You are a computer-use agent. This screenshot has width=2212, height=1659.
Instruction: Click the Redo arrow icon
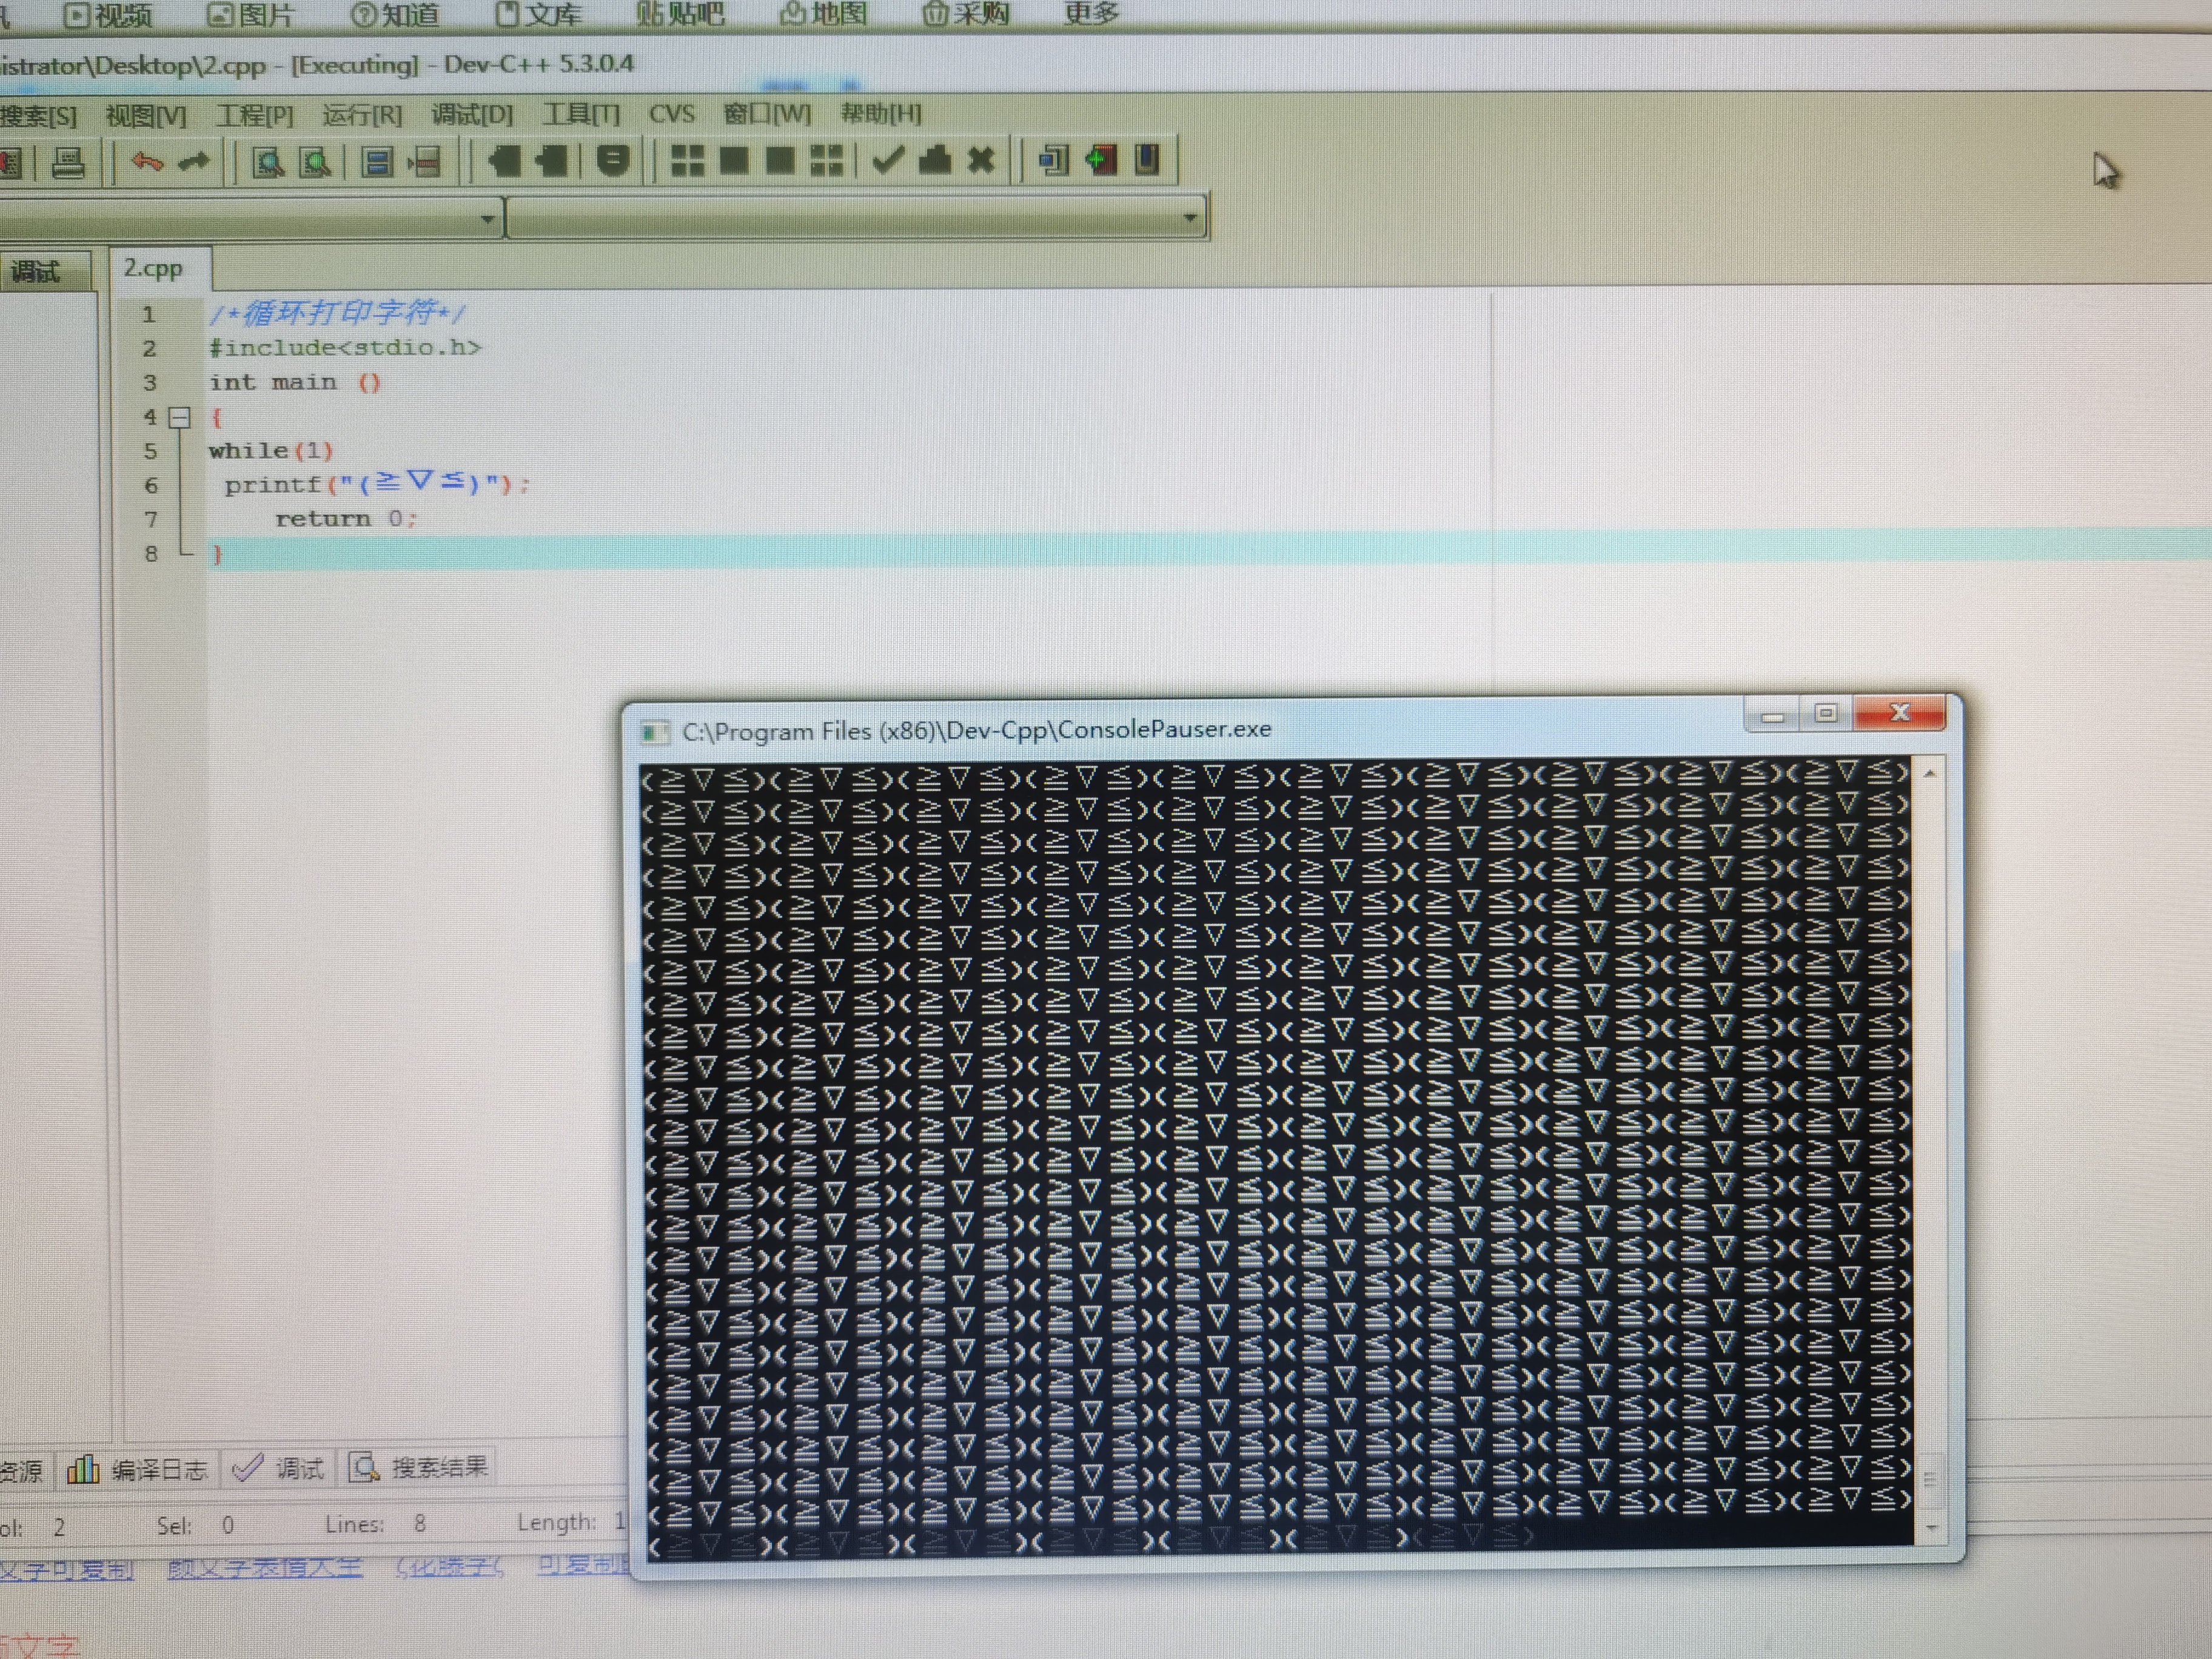click(x=194, y=161)
